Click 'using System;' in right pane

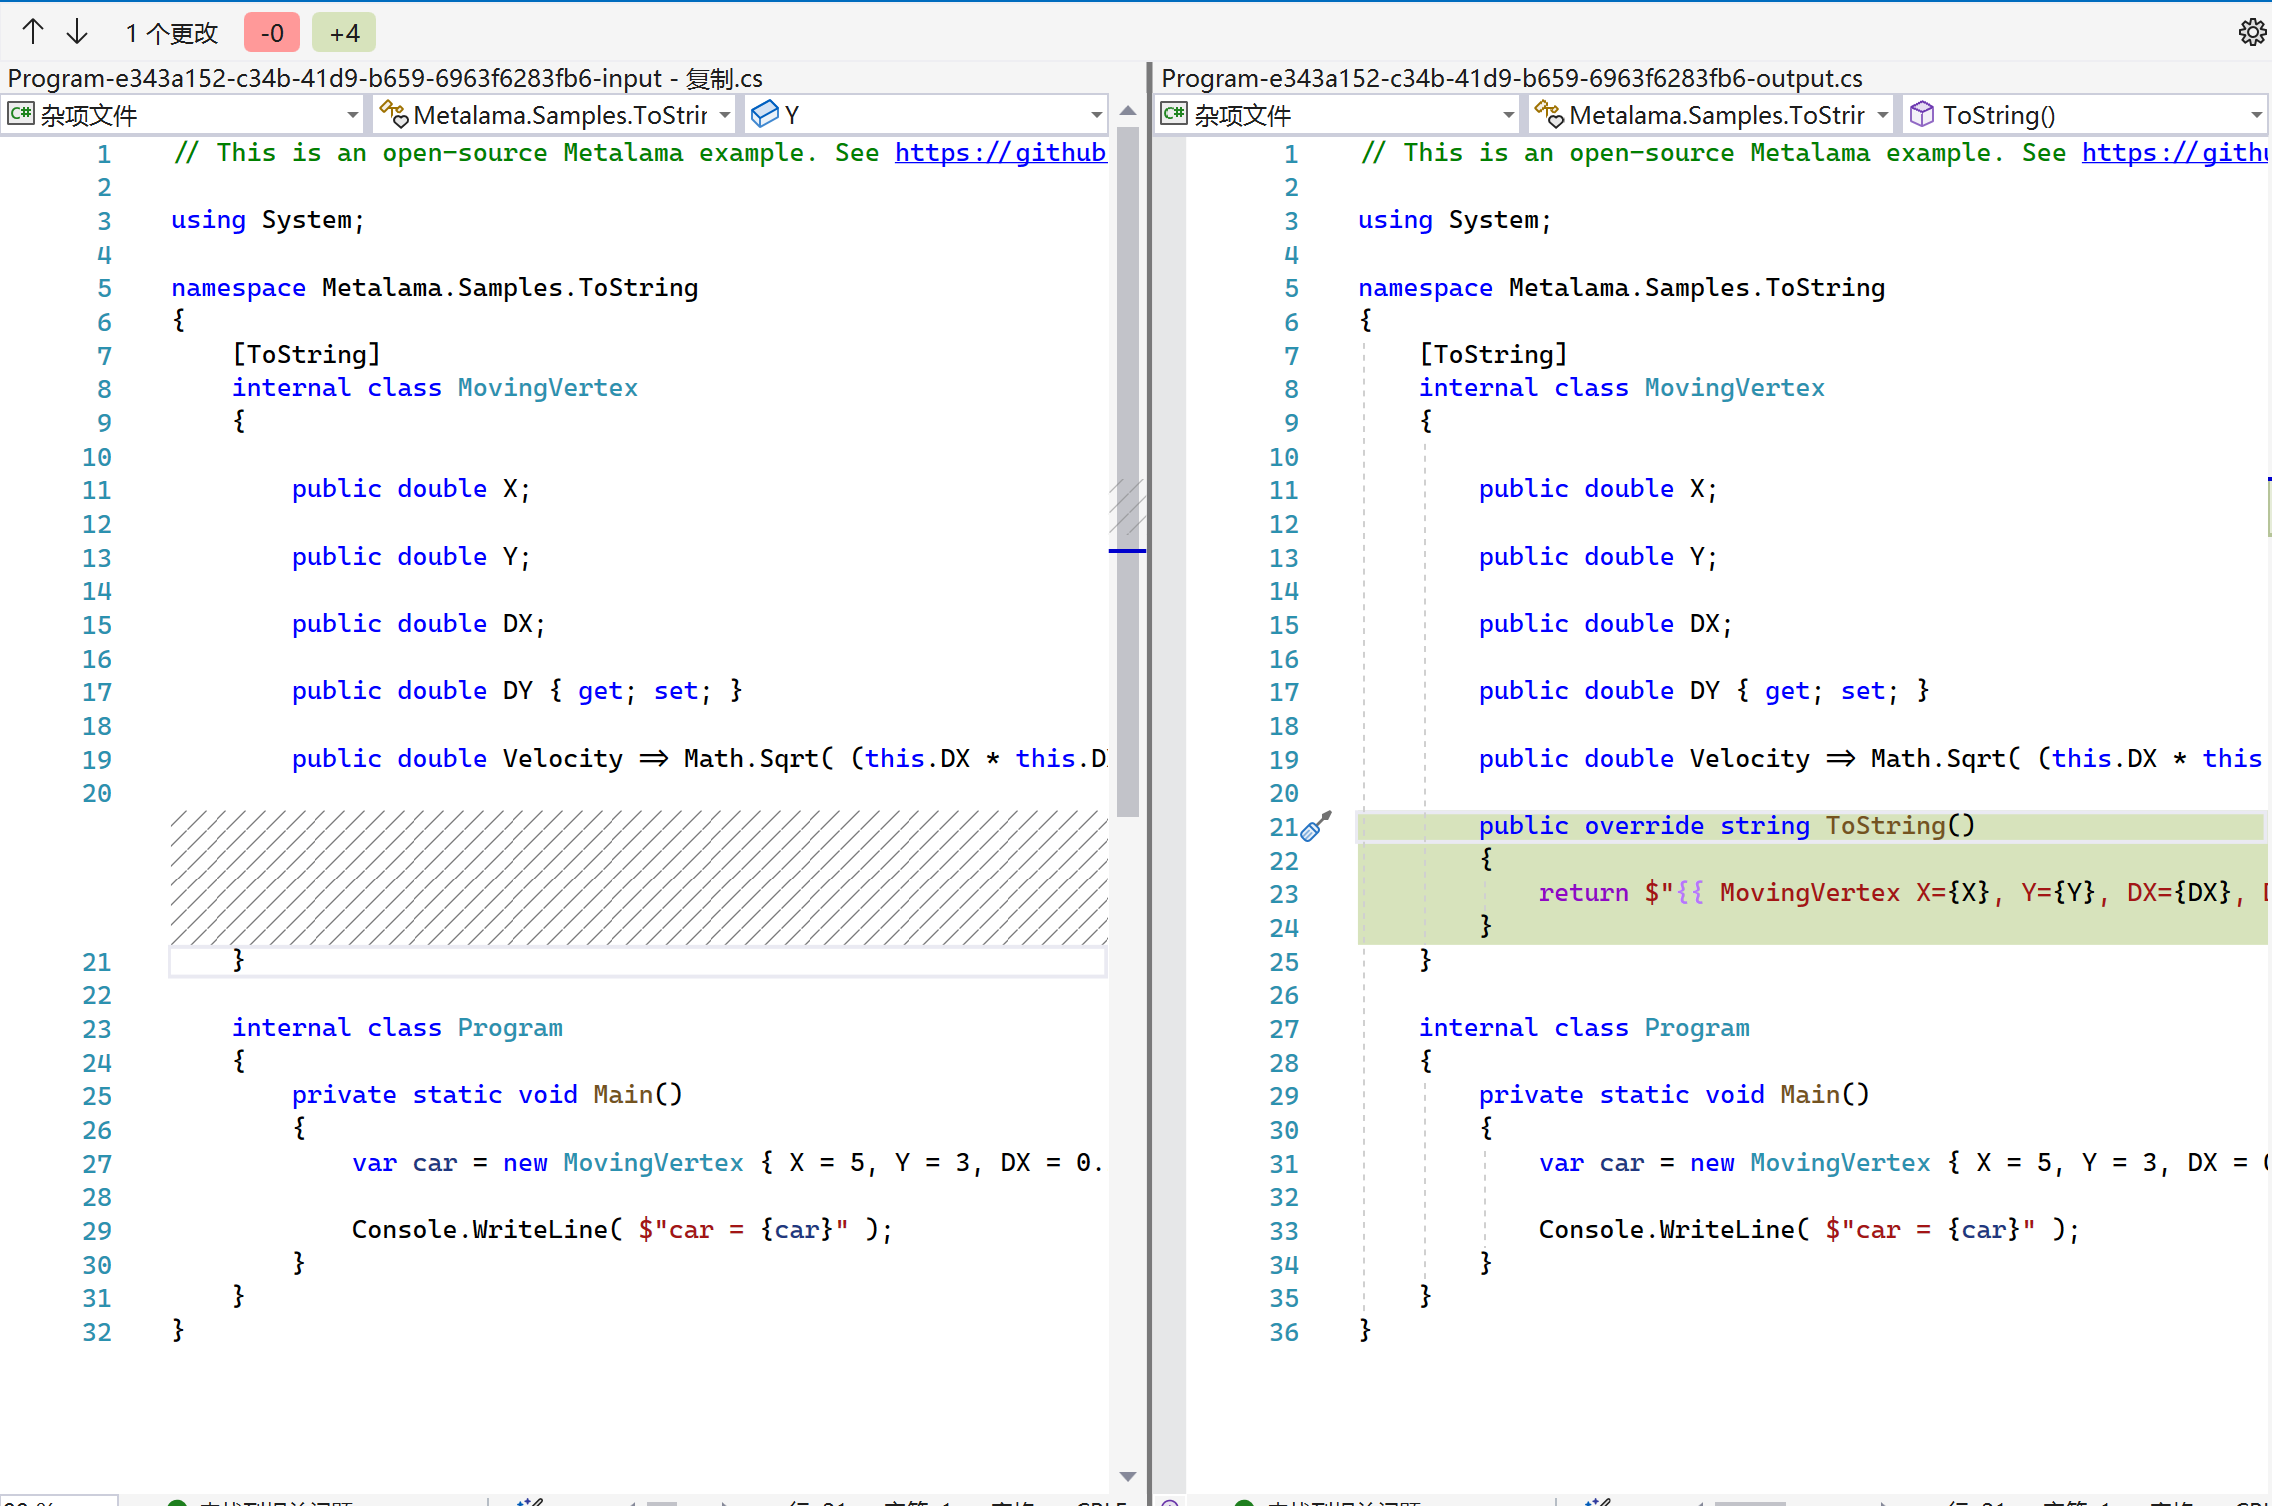coord(1455,220)
